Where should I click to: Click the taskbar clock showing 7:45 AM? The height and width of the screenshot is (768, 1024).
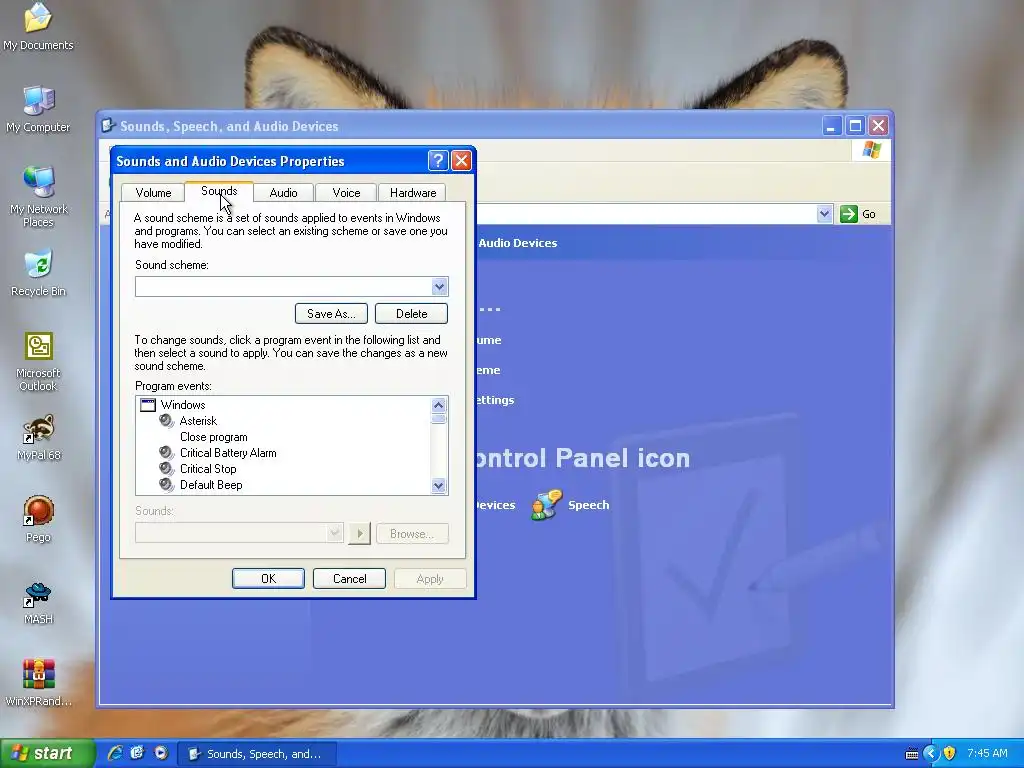coord(987,753)
